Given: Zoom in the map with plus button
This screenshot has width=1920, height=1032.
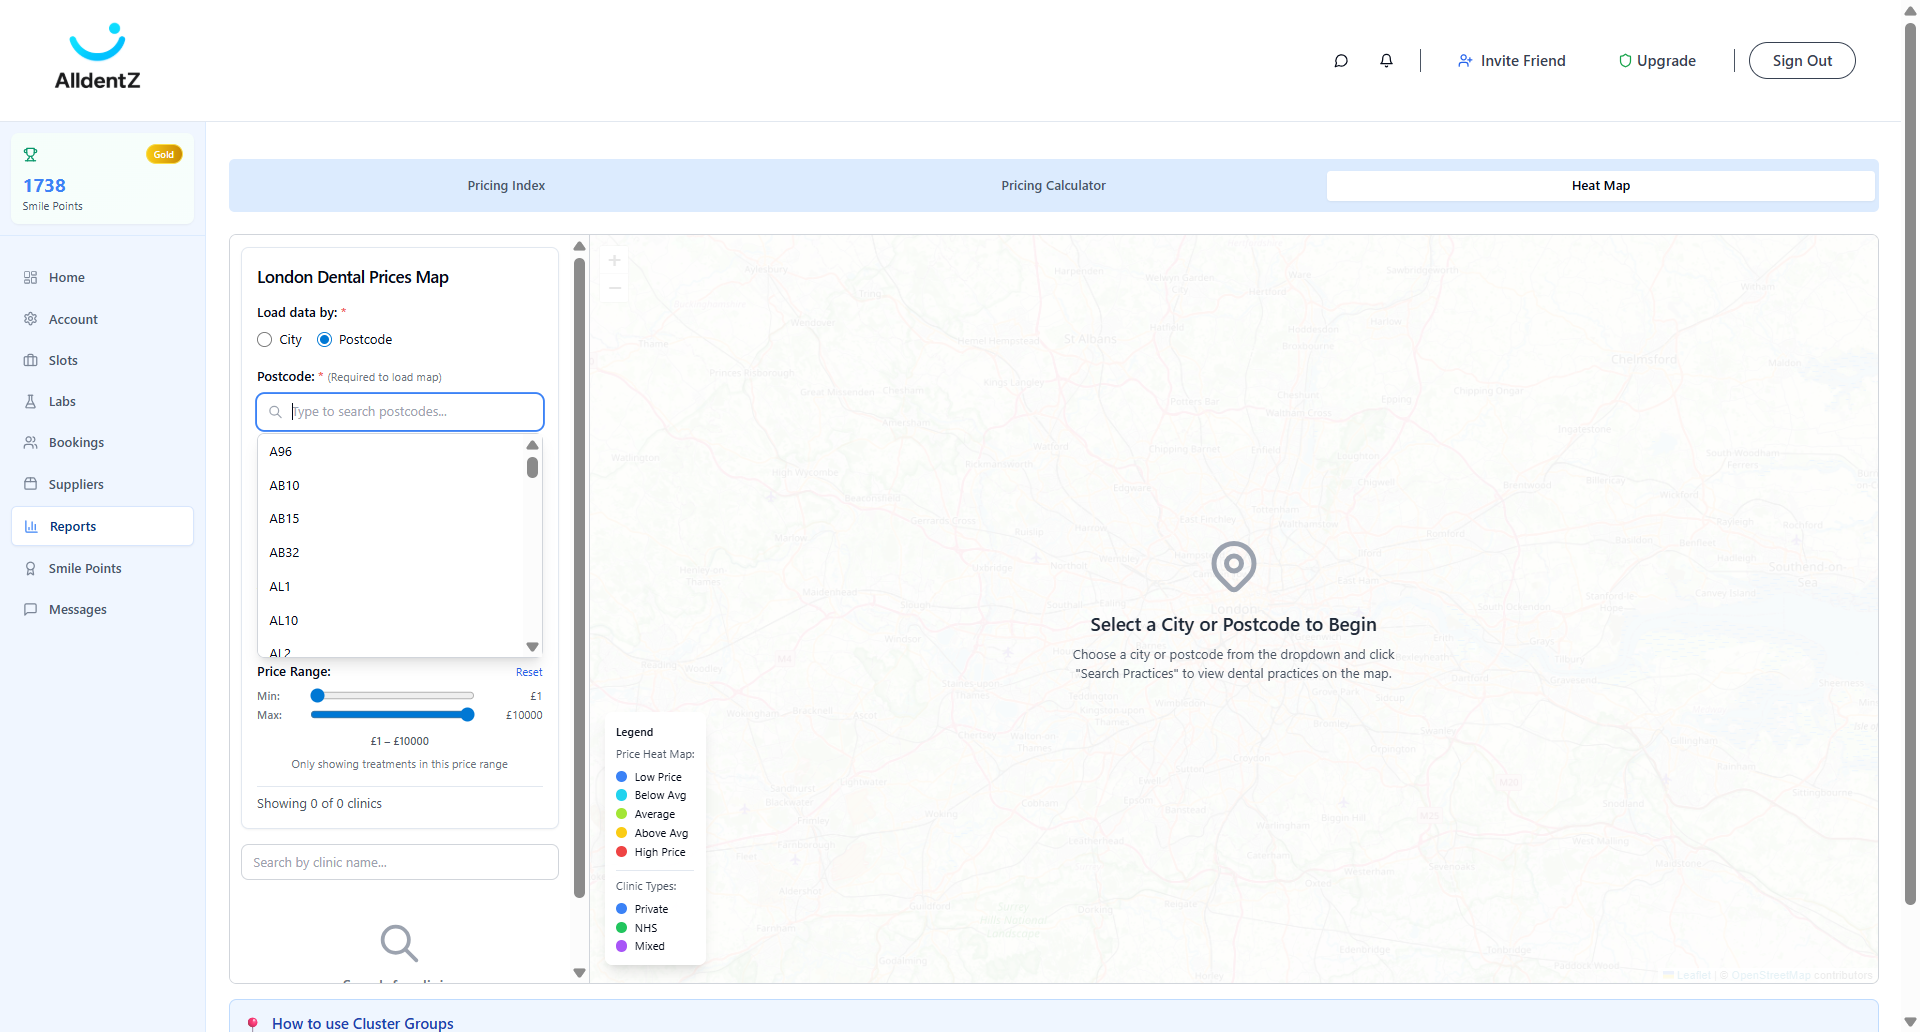Looking at the screenshot, I should pyautogui.click(x=615, y=260).
